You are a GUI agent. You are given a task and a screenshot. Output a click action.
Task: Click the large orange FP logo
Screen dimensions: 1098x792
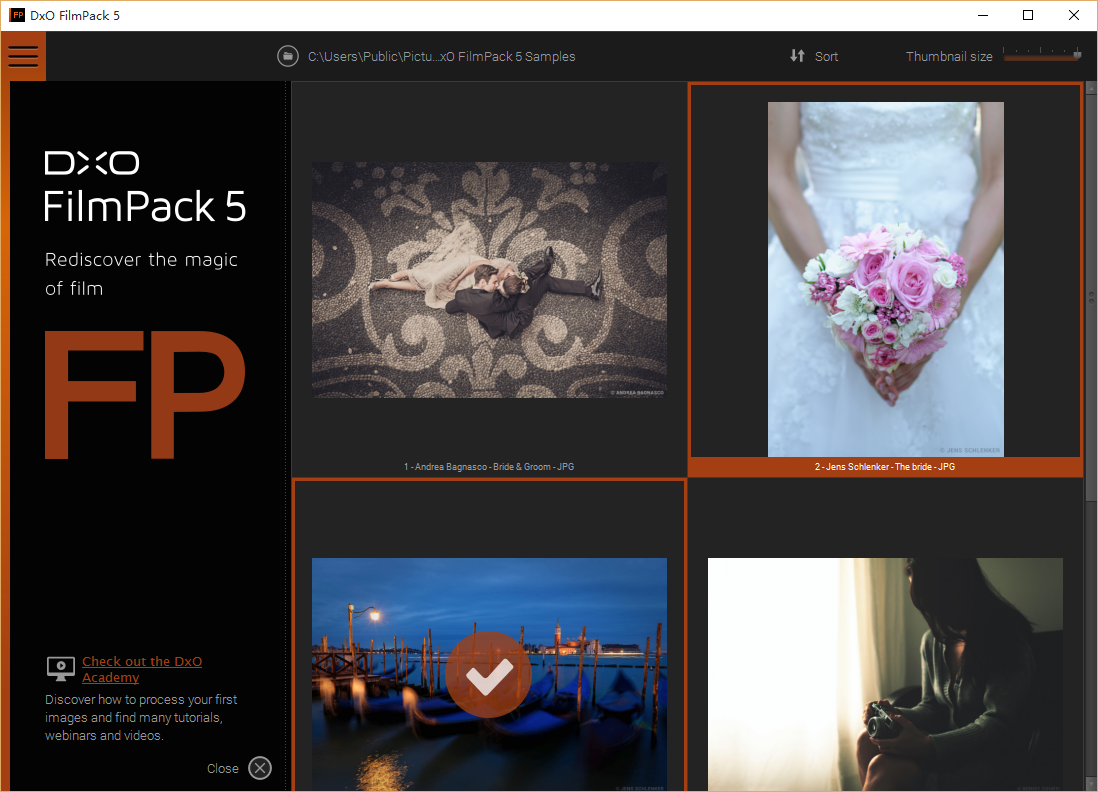coord(145,394)
